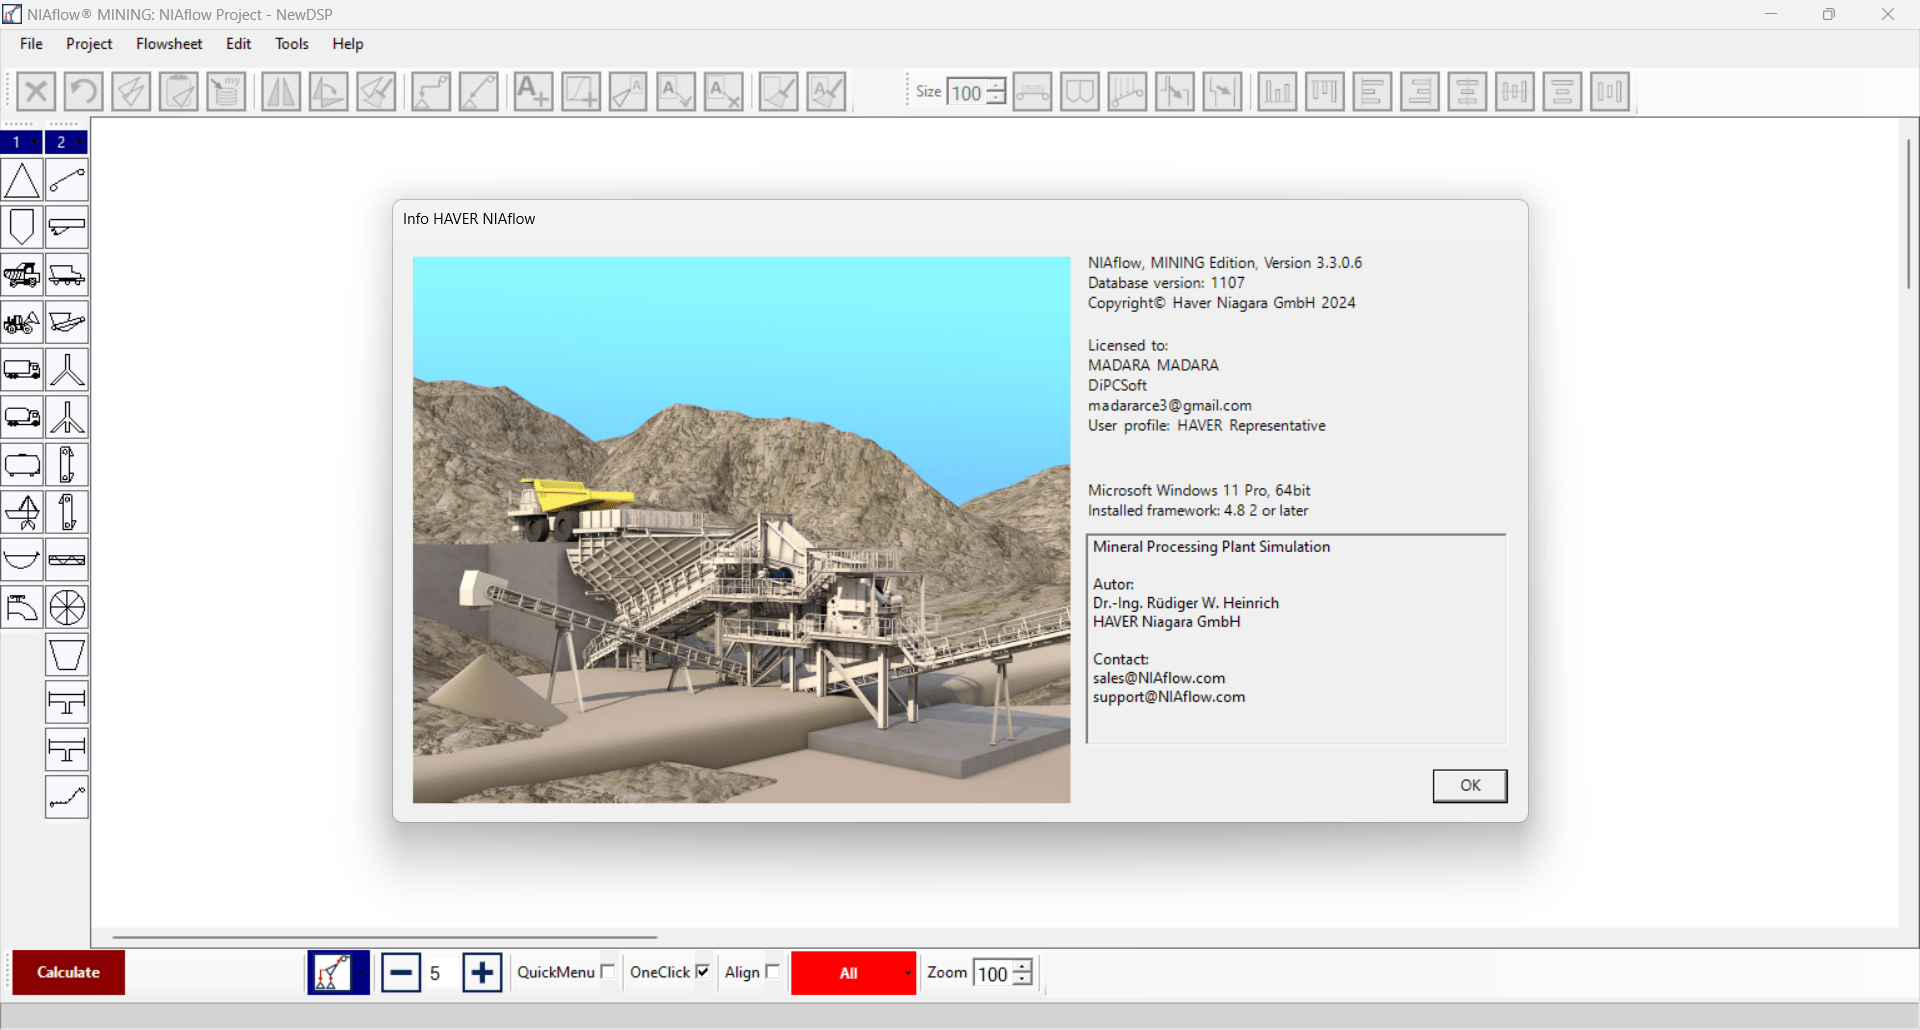The image size is (1920, 1030).
Task: Click the mirror/flip triangles toolbar icon
Action: pos(280,92)
